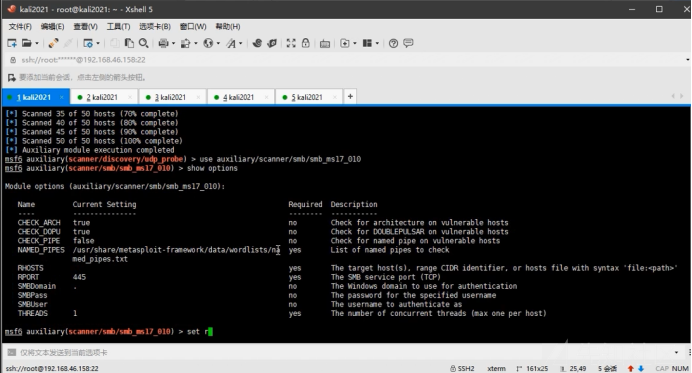Open the 窗口(W) menu

[193, 26]
